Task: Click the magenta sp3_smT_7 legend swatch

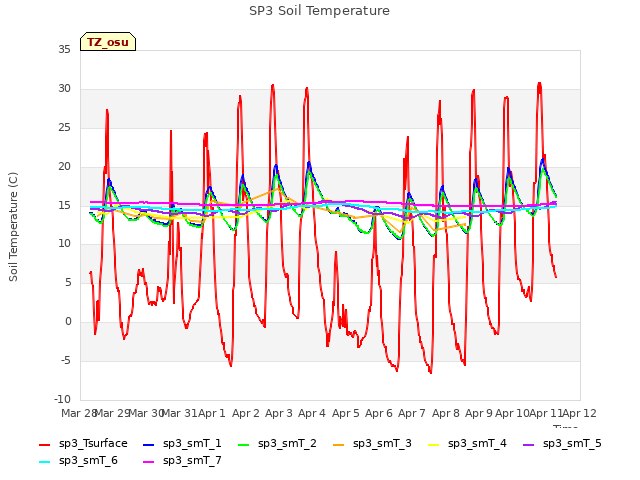Action: tap(149, 462)
